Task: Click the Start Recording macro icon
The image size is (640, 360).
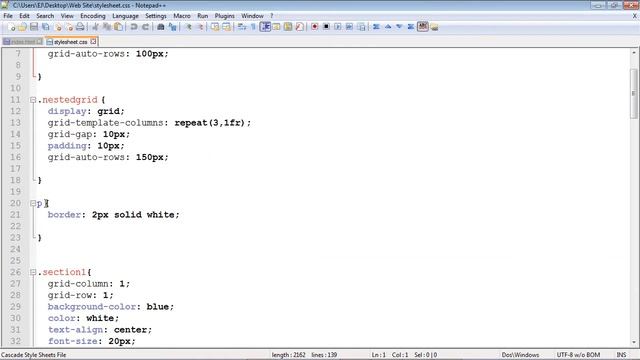Action: [314, 27]
